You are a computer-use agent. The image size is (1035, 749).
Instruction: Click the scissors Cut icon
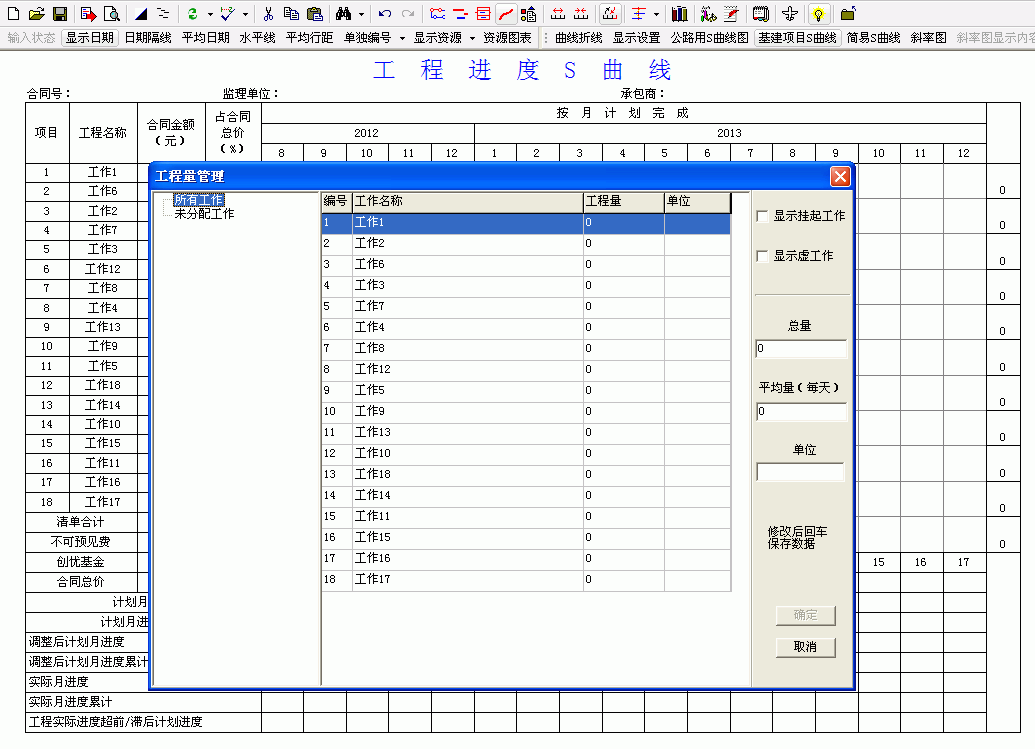(x=268, y=14)
